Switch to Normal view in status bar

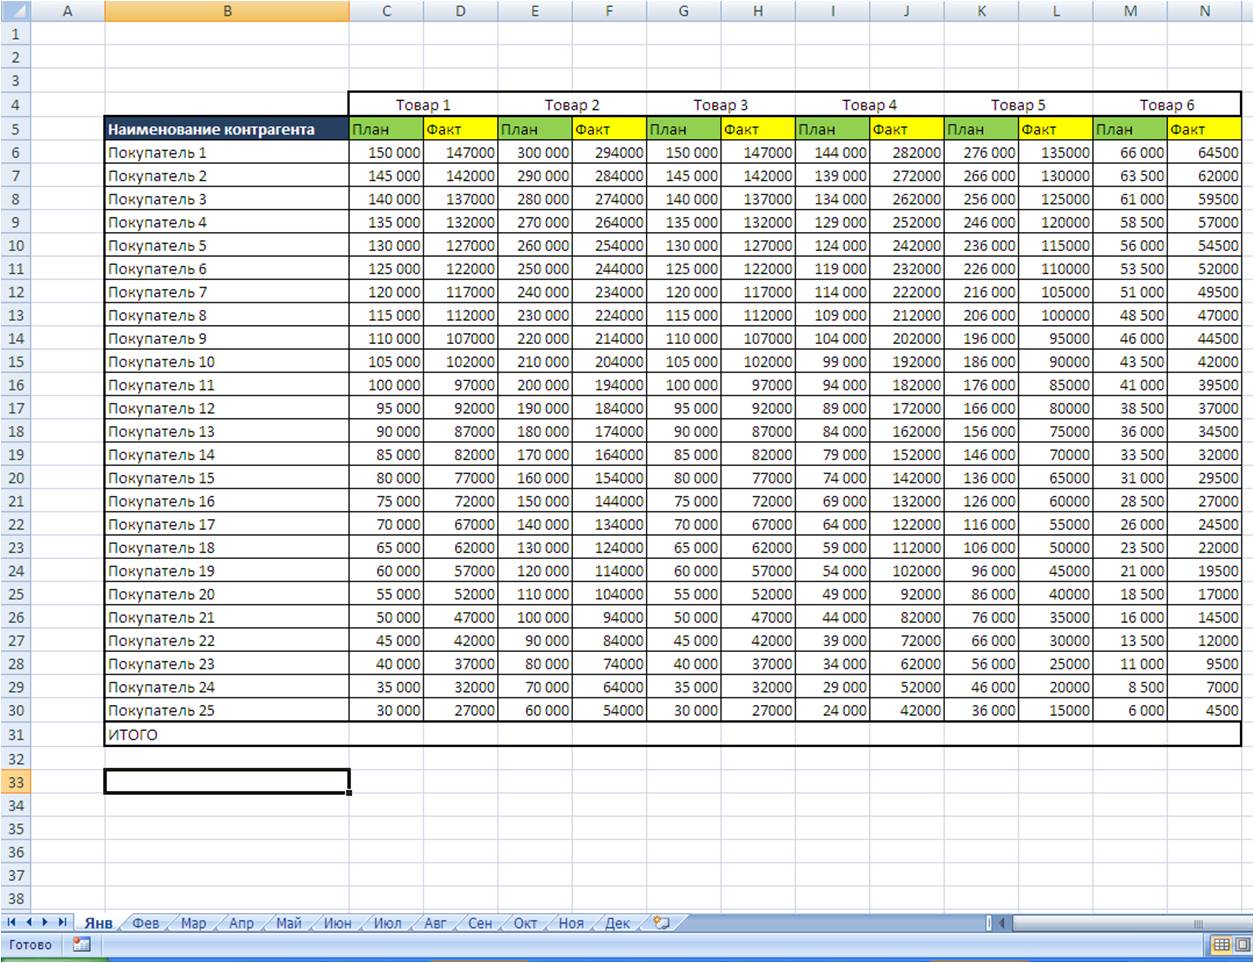(x=1221, y=944)
